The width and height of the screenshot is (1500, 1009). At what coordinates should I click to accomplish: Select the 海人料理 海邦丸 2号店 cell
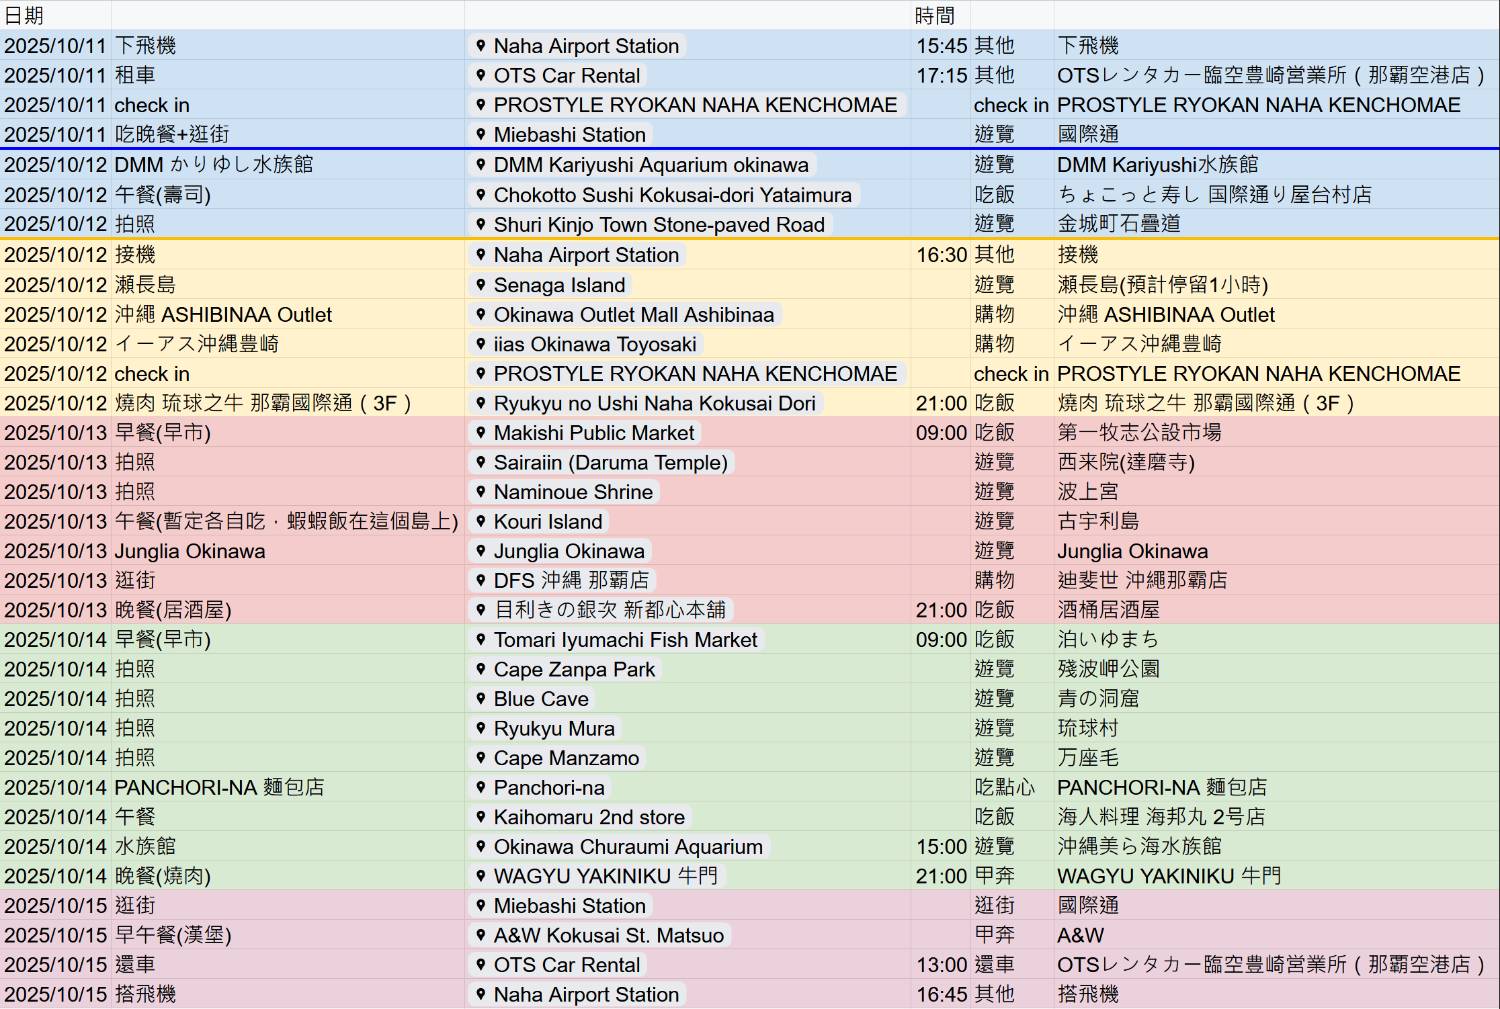tap(1277, 817)
